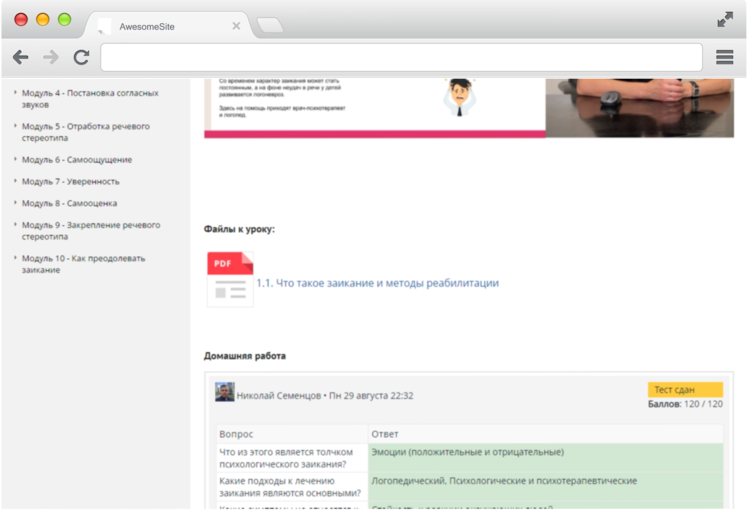The height and width of the screenshot is (510, 749).
Task: Select 'Модуль 6 - Самоощущение'
Action: click(x=77, y=159)
